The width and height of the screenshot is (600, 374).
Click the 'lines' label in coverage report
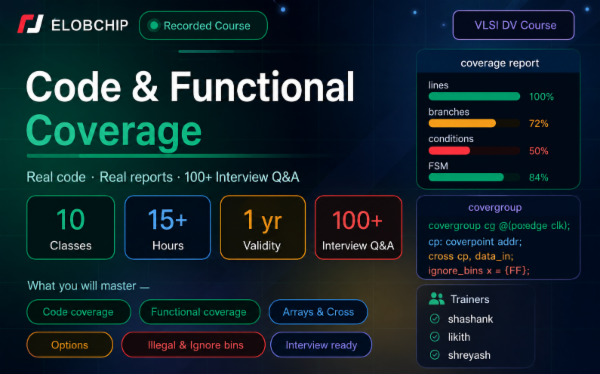coord(438,85)
